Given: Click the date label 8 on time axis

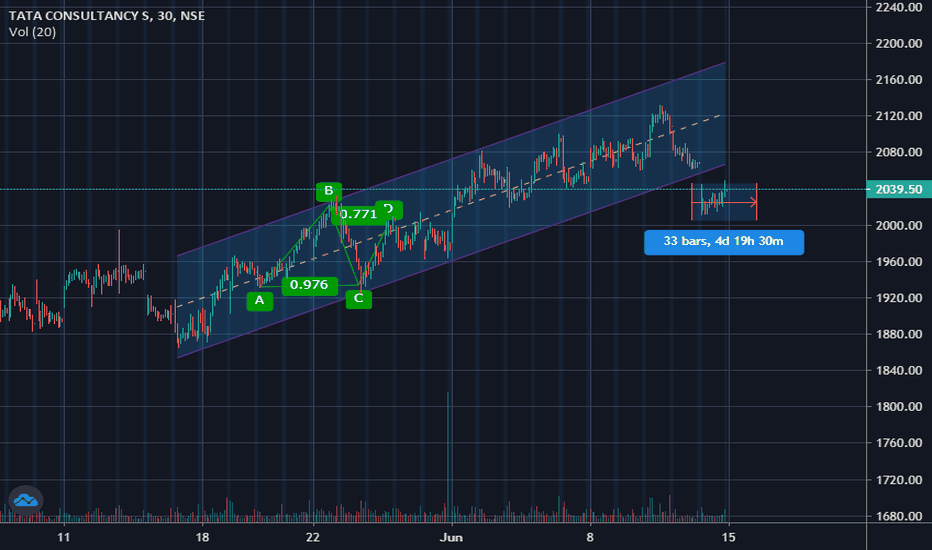Looking at the screenshot, I should [590, 538].
